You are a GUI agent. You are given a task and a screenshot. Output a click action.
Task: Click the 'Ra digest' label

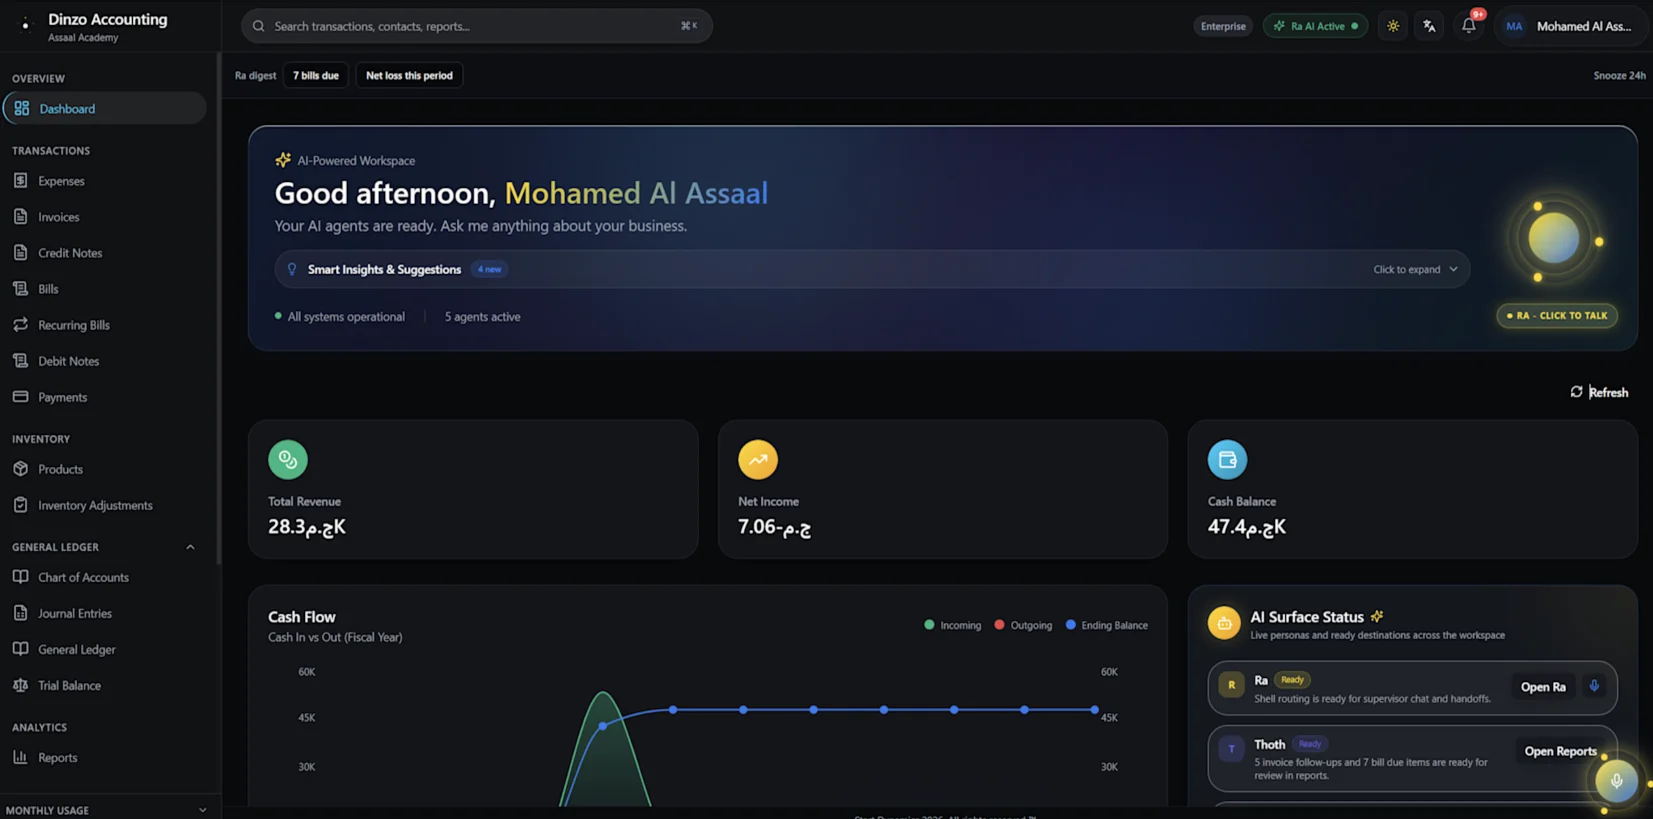click(255, 75)
